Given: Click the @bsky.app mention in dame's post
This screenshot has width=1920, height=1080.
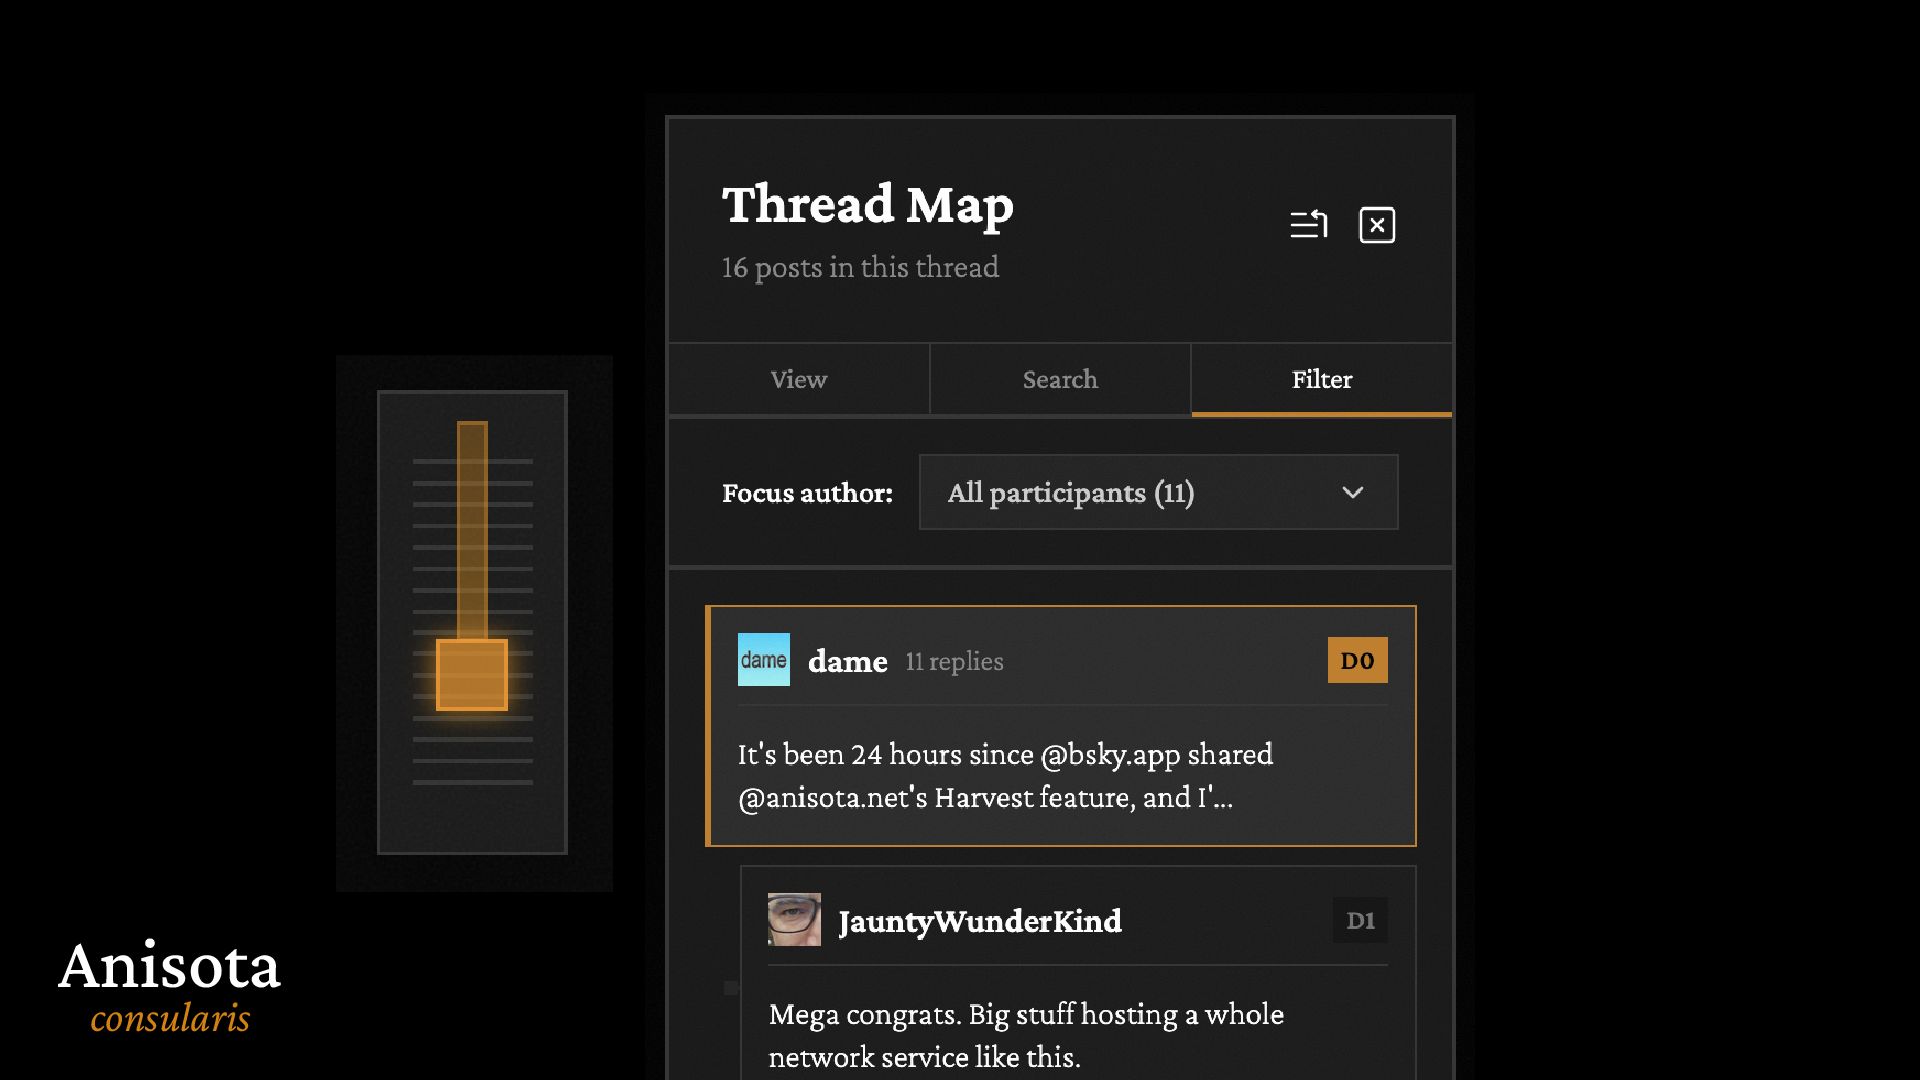Looking at the screenshot, I should (x=1110, y=754).
